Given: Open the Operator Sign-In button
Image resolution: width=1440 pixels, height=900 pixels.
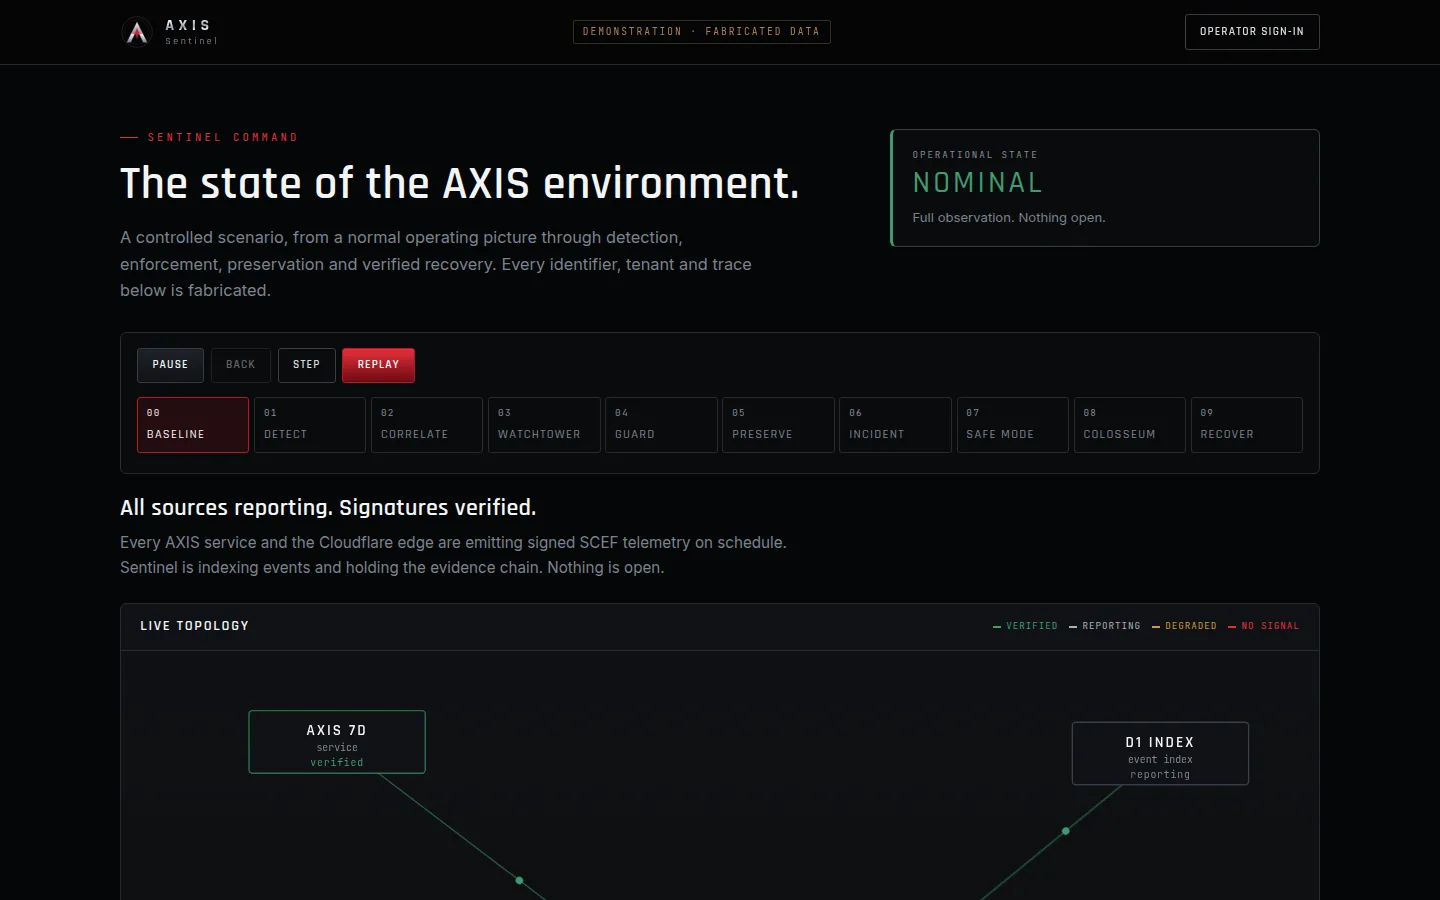Looking at the screenshot, I should point(1252,32).
